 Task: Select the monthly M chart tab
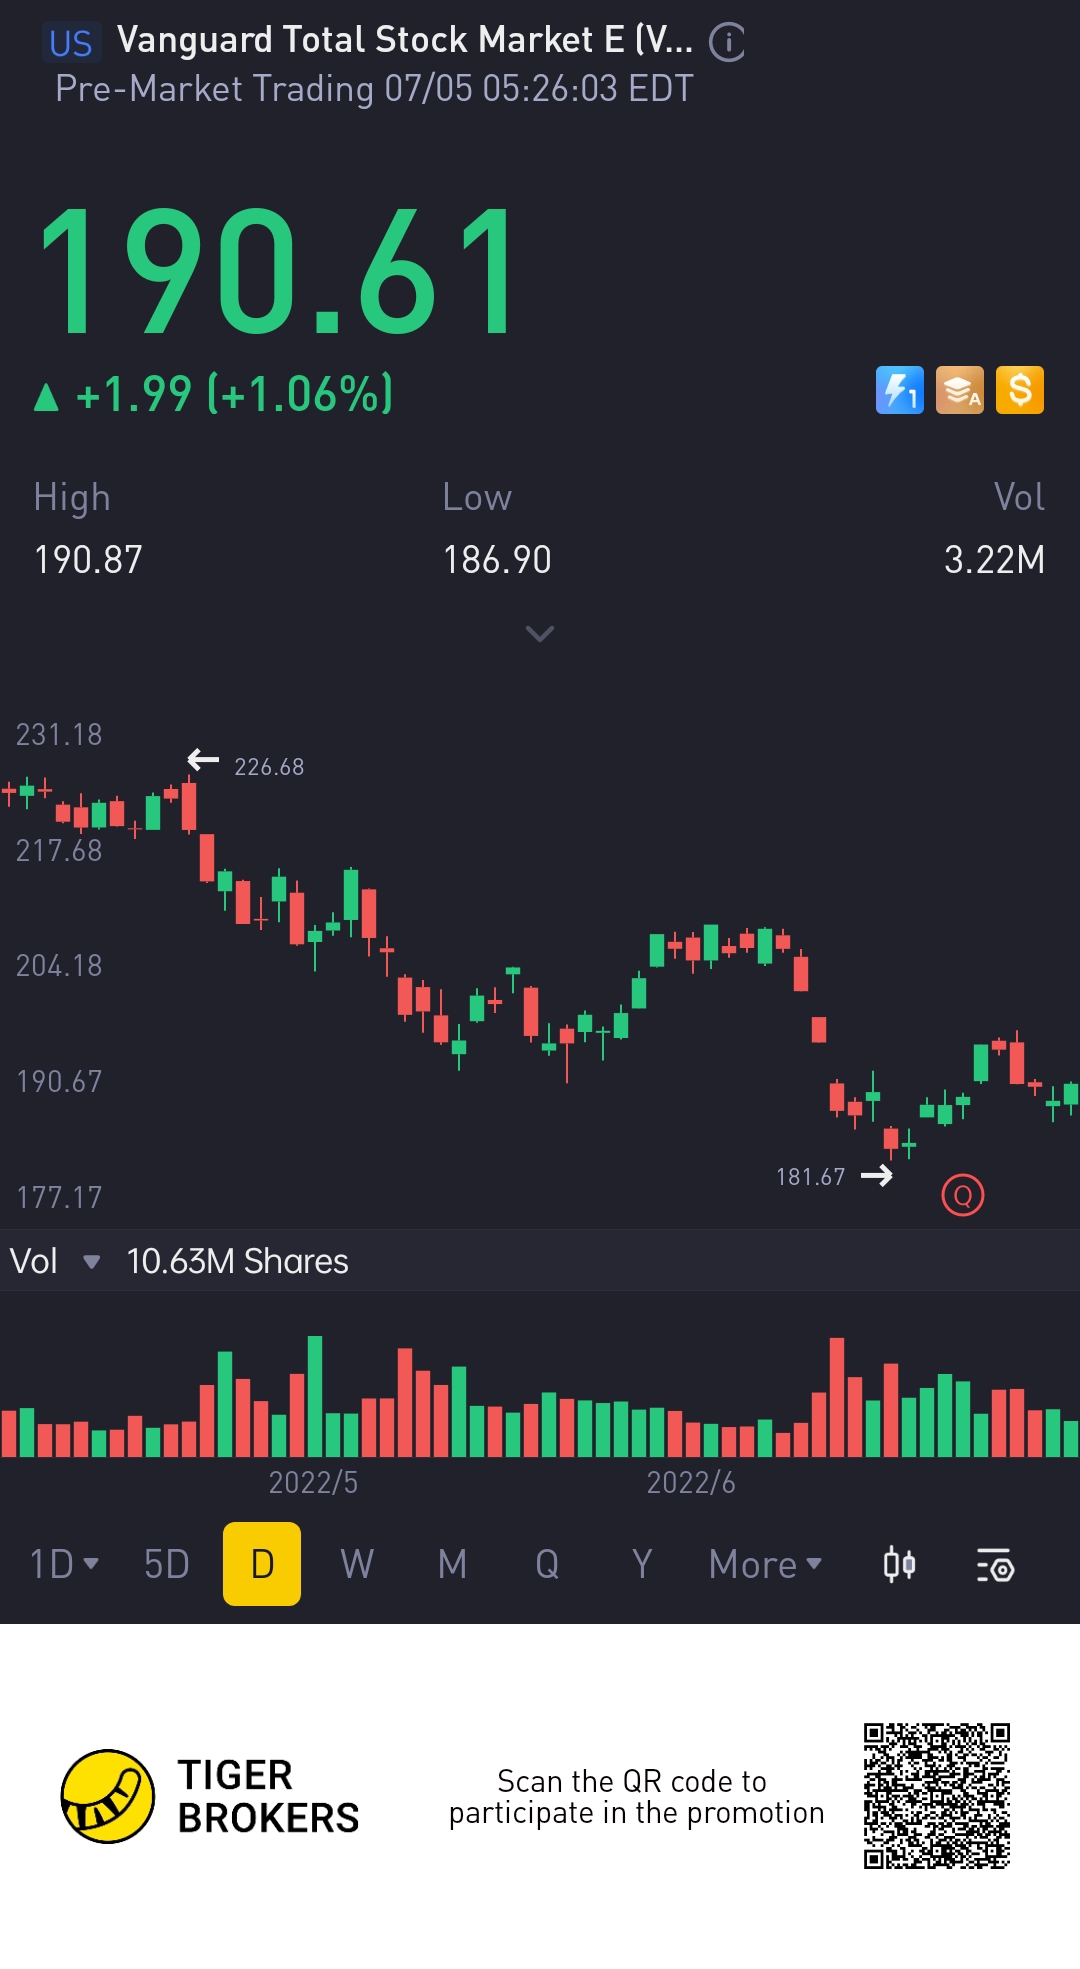452,1564
